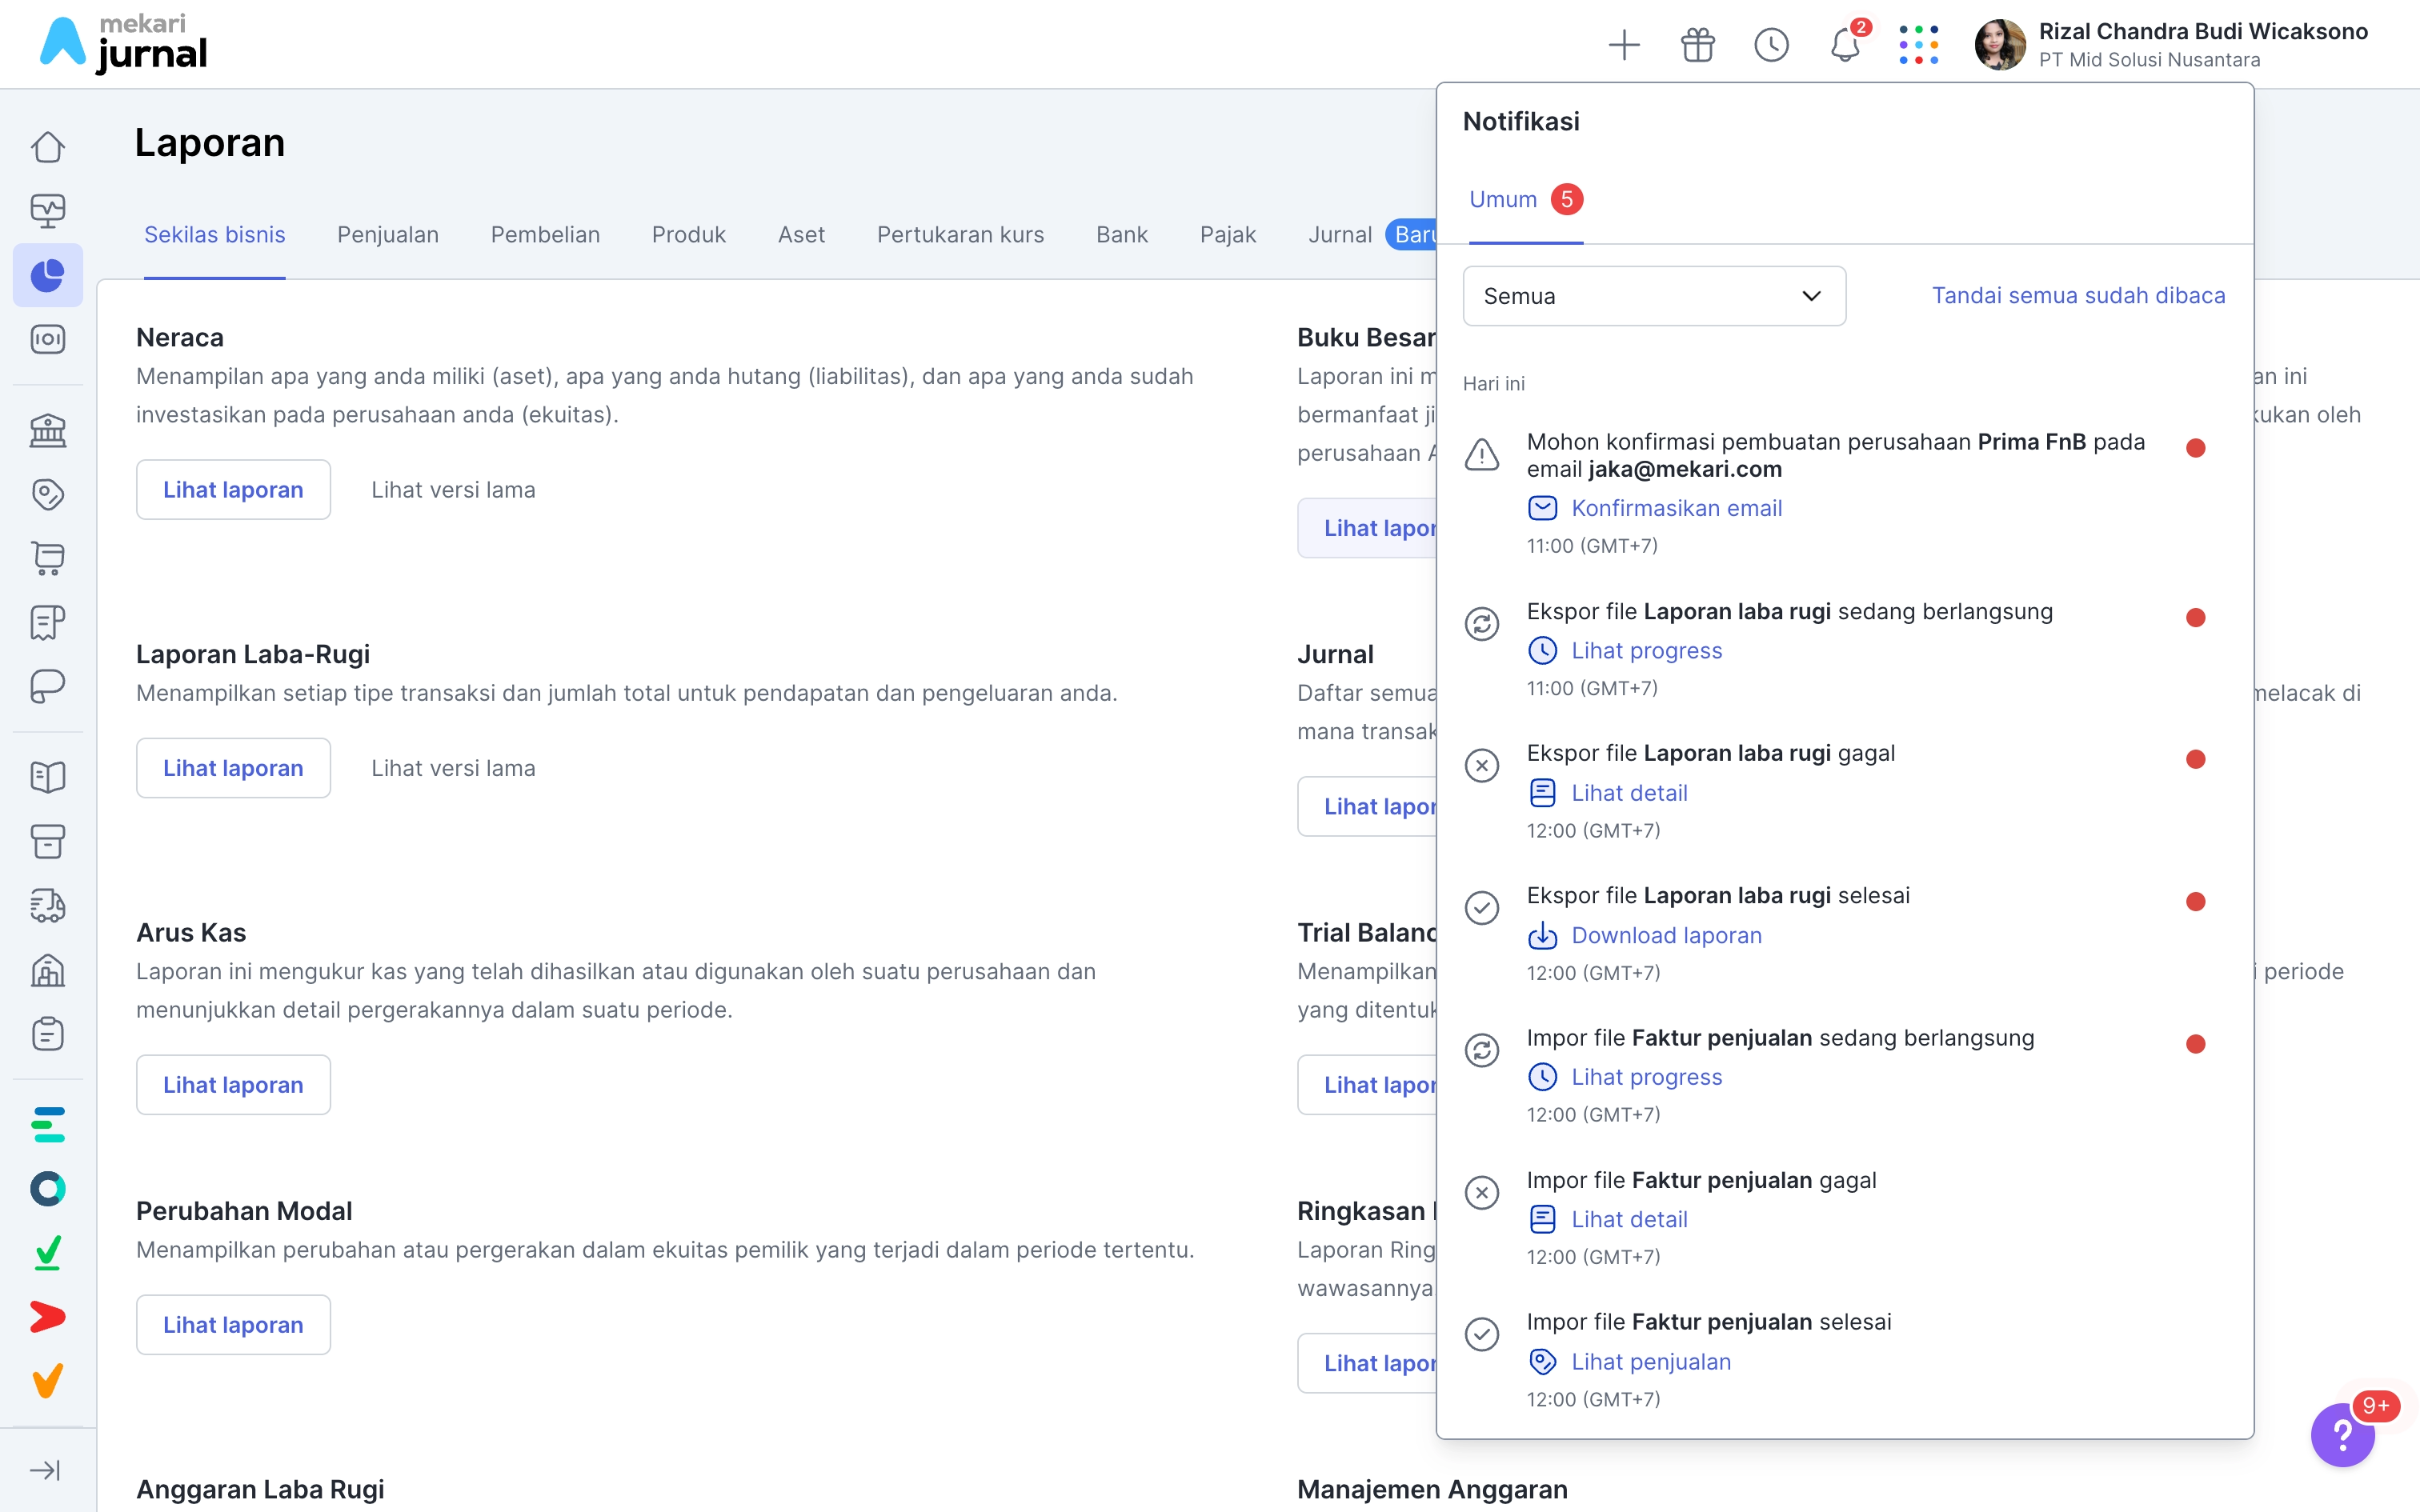Launch the red arrow app icon
Screen dimensions: 2420x1512
(48, 1317)
